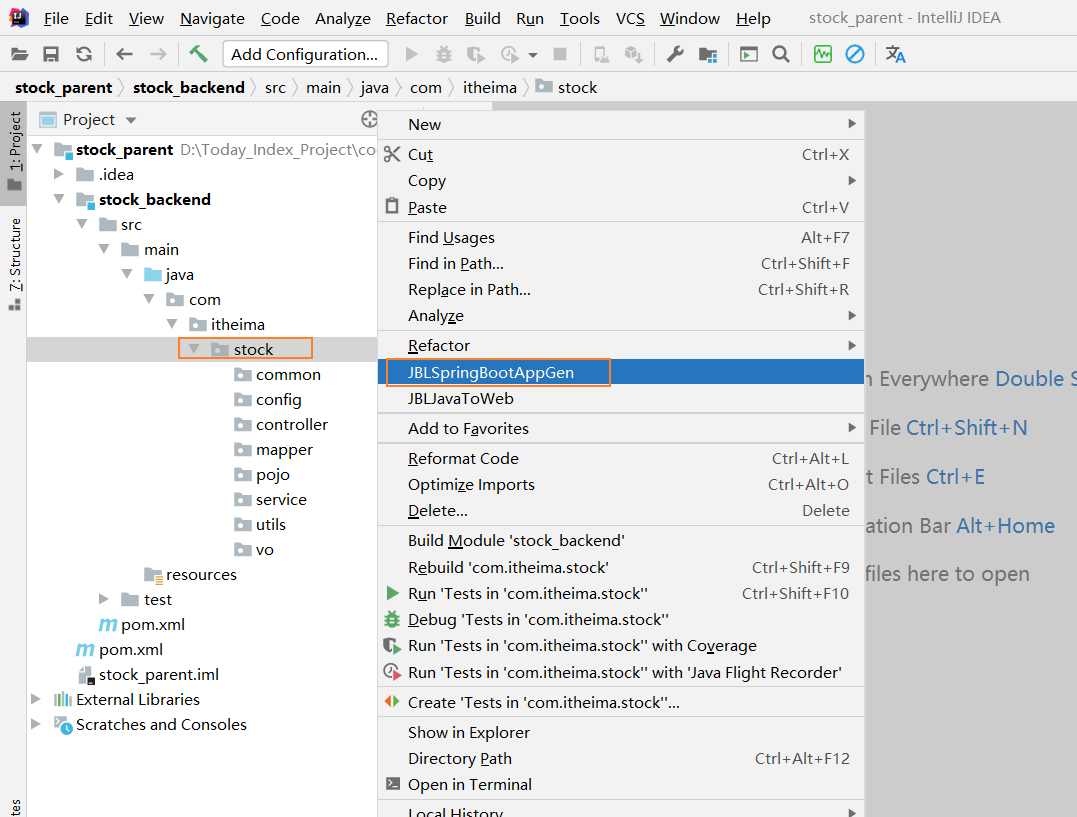Viewport: 1077px width, 817px height.
Task: Click the green Run triangle in toolbar
Action: 411,54
